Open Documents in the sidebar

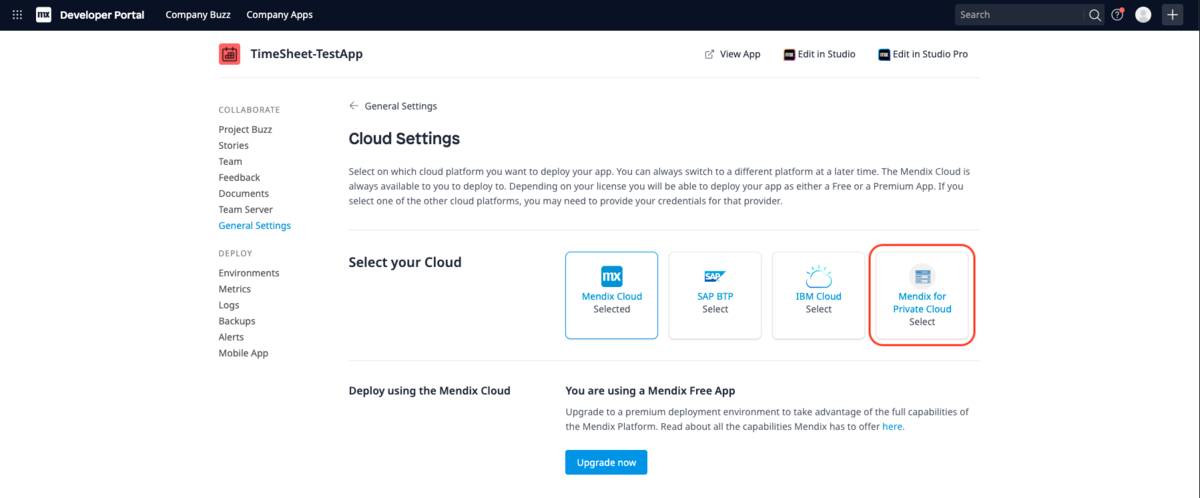(244, 193)
